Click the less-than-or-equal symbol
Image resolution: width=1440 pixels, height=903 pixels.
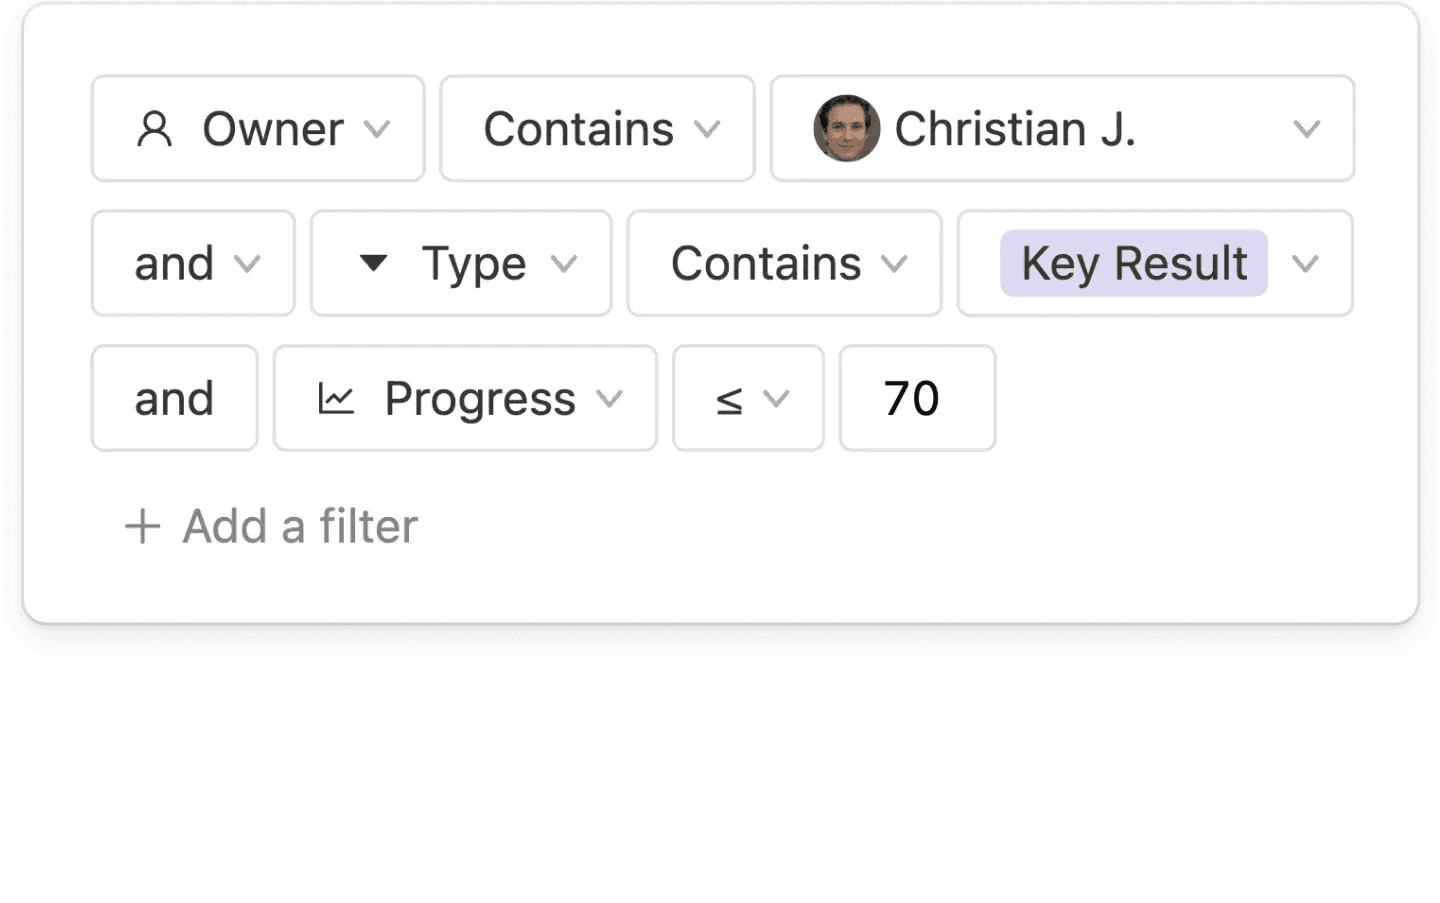click(x=730, y=399)
